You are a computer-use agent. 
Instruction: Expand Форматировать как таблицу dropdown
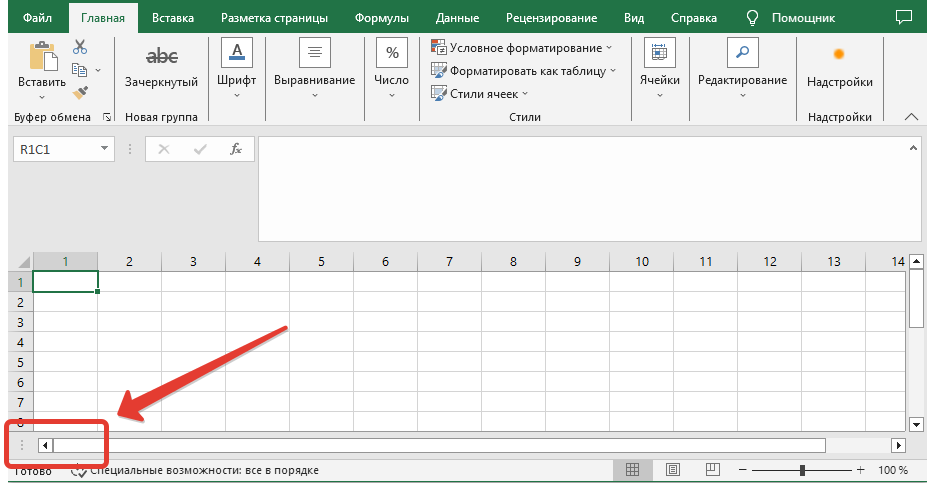(613, 71)
